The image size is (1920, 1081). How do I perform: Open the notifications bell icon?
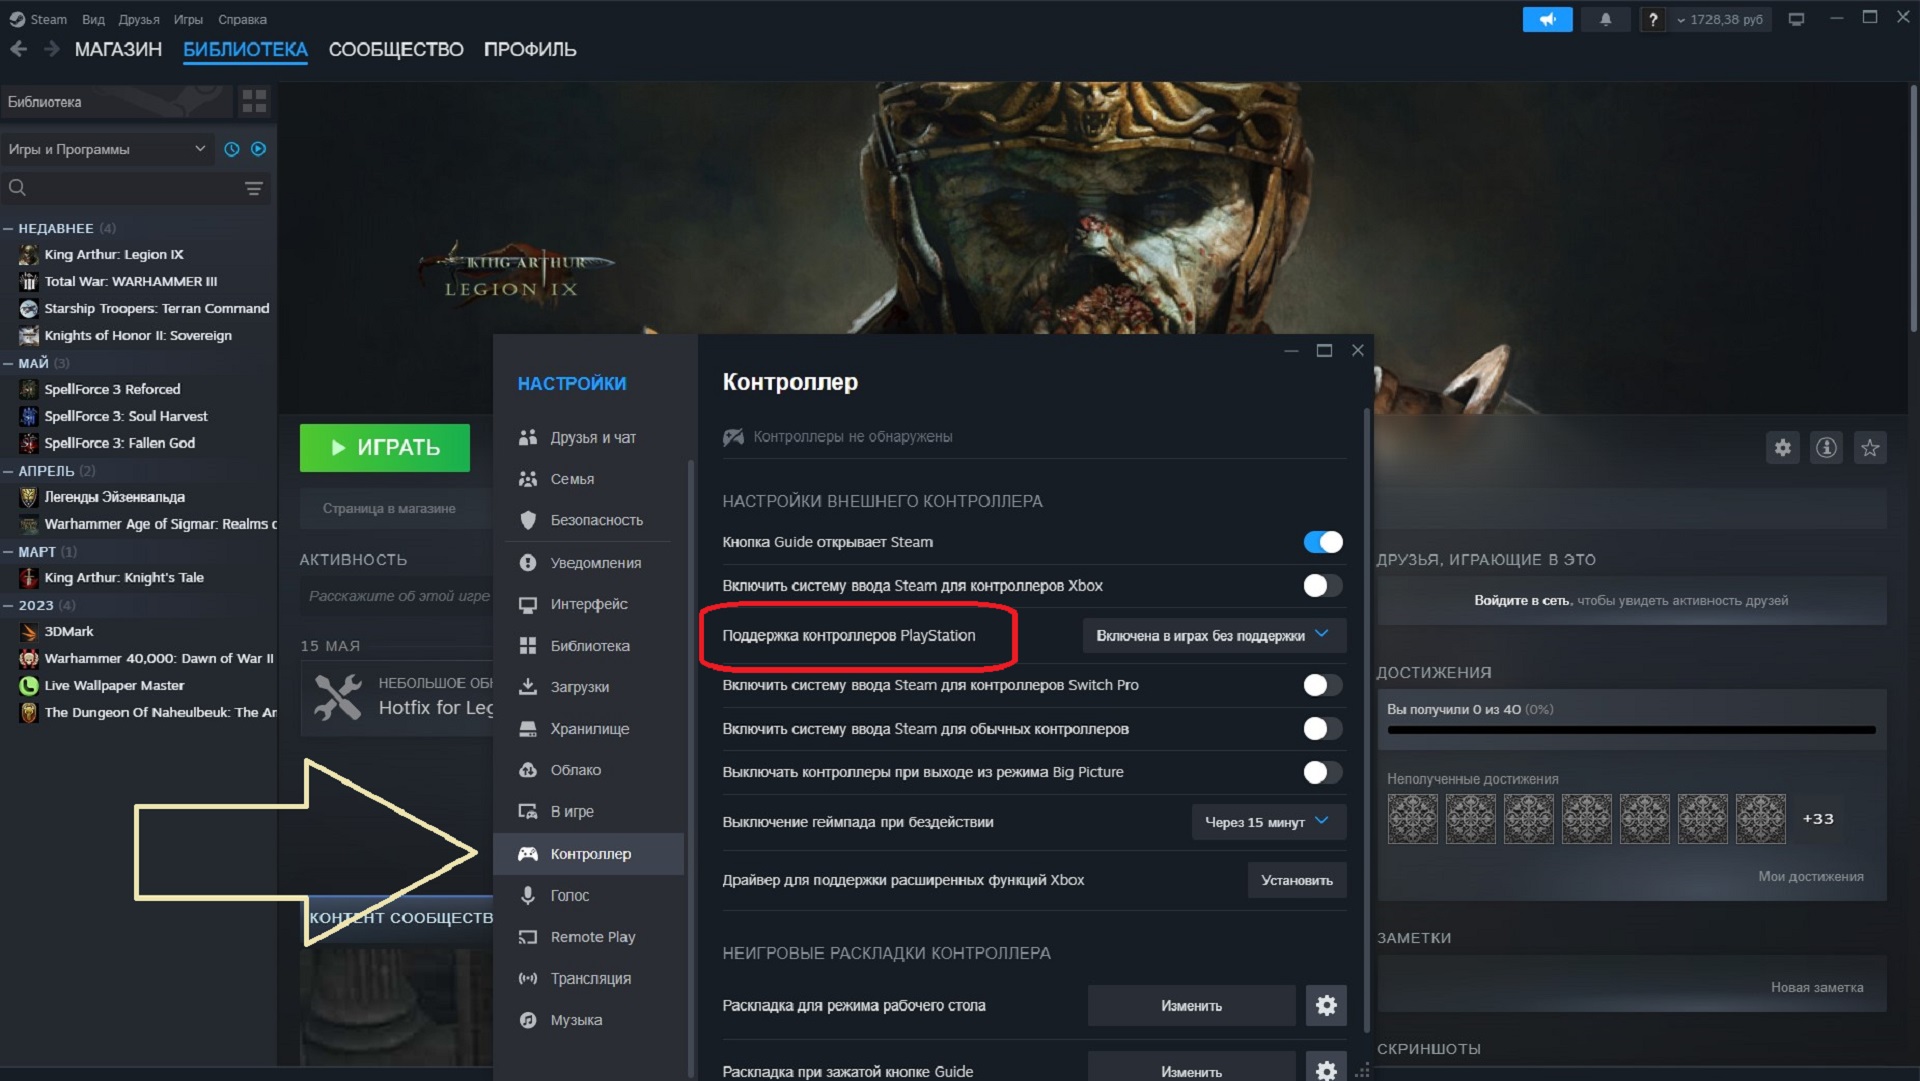click(1605, 19)
